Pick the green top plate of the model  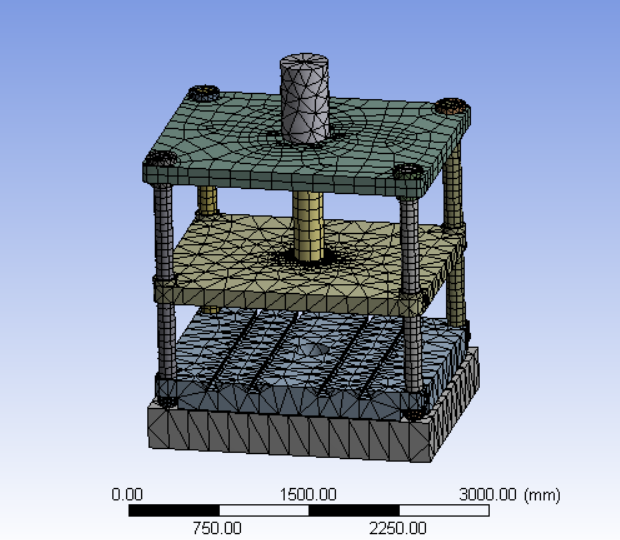[306, 144]
